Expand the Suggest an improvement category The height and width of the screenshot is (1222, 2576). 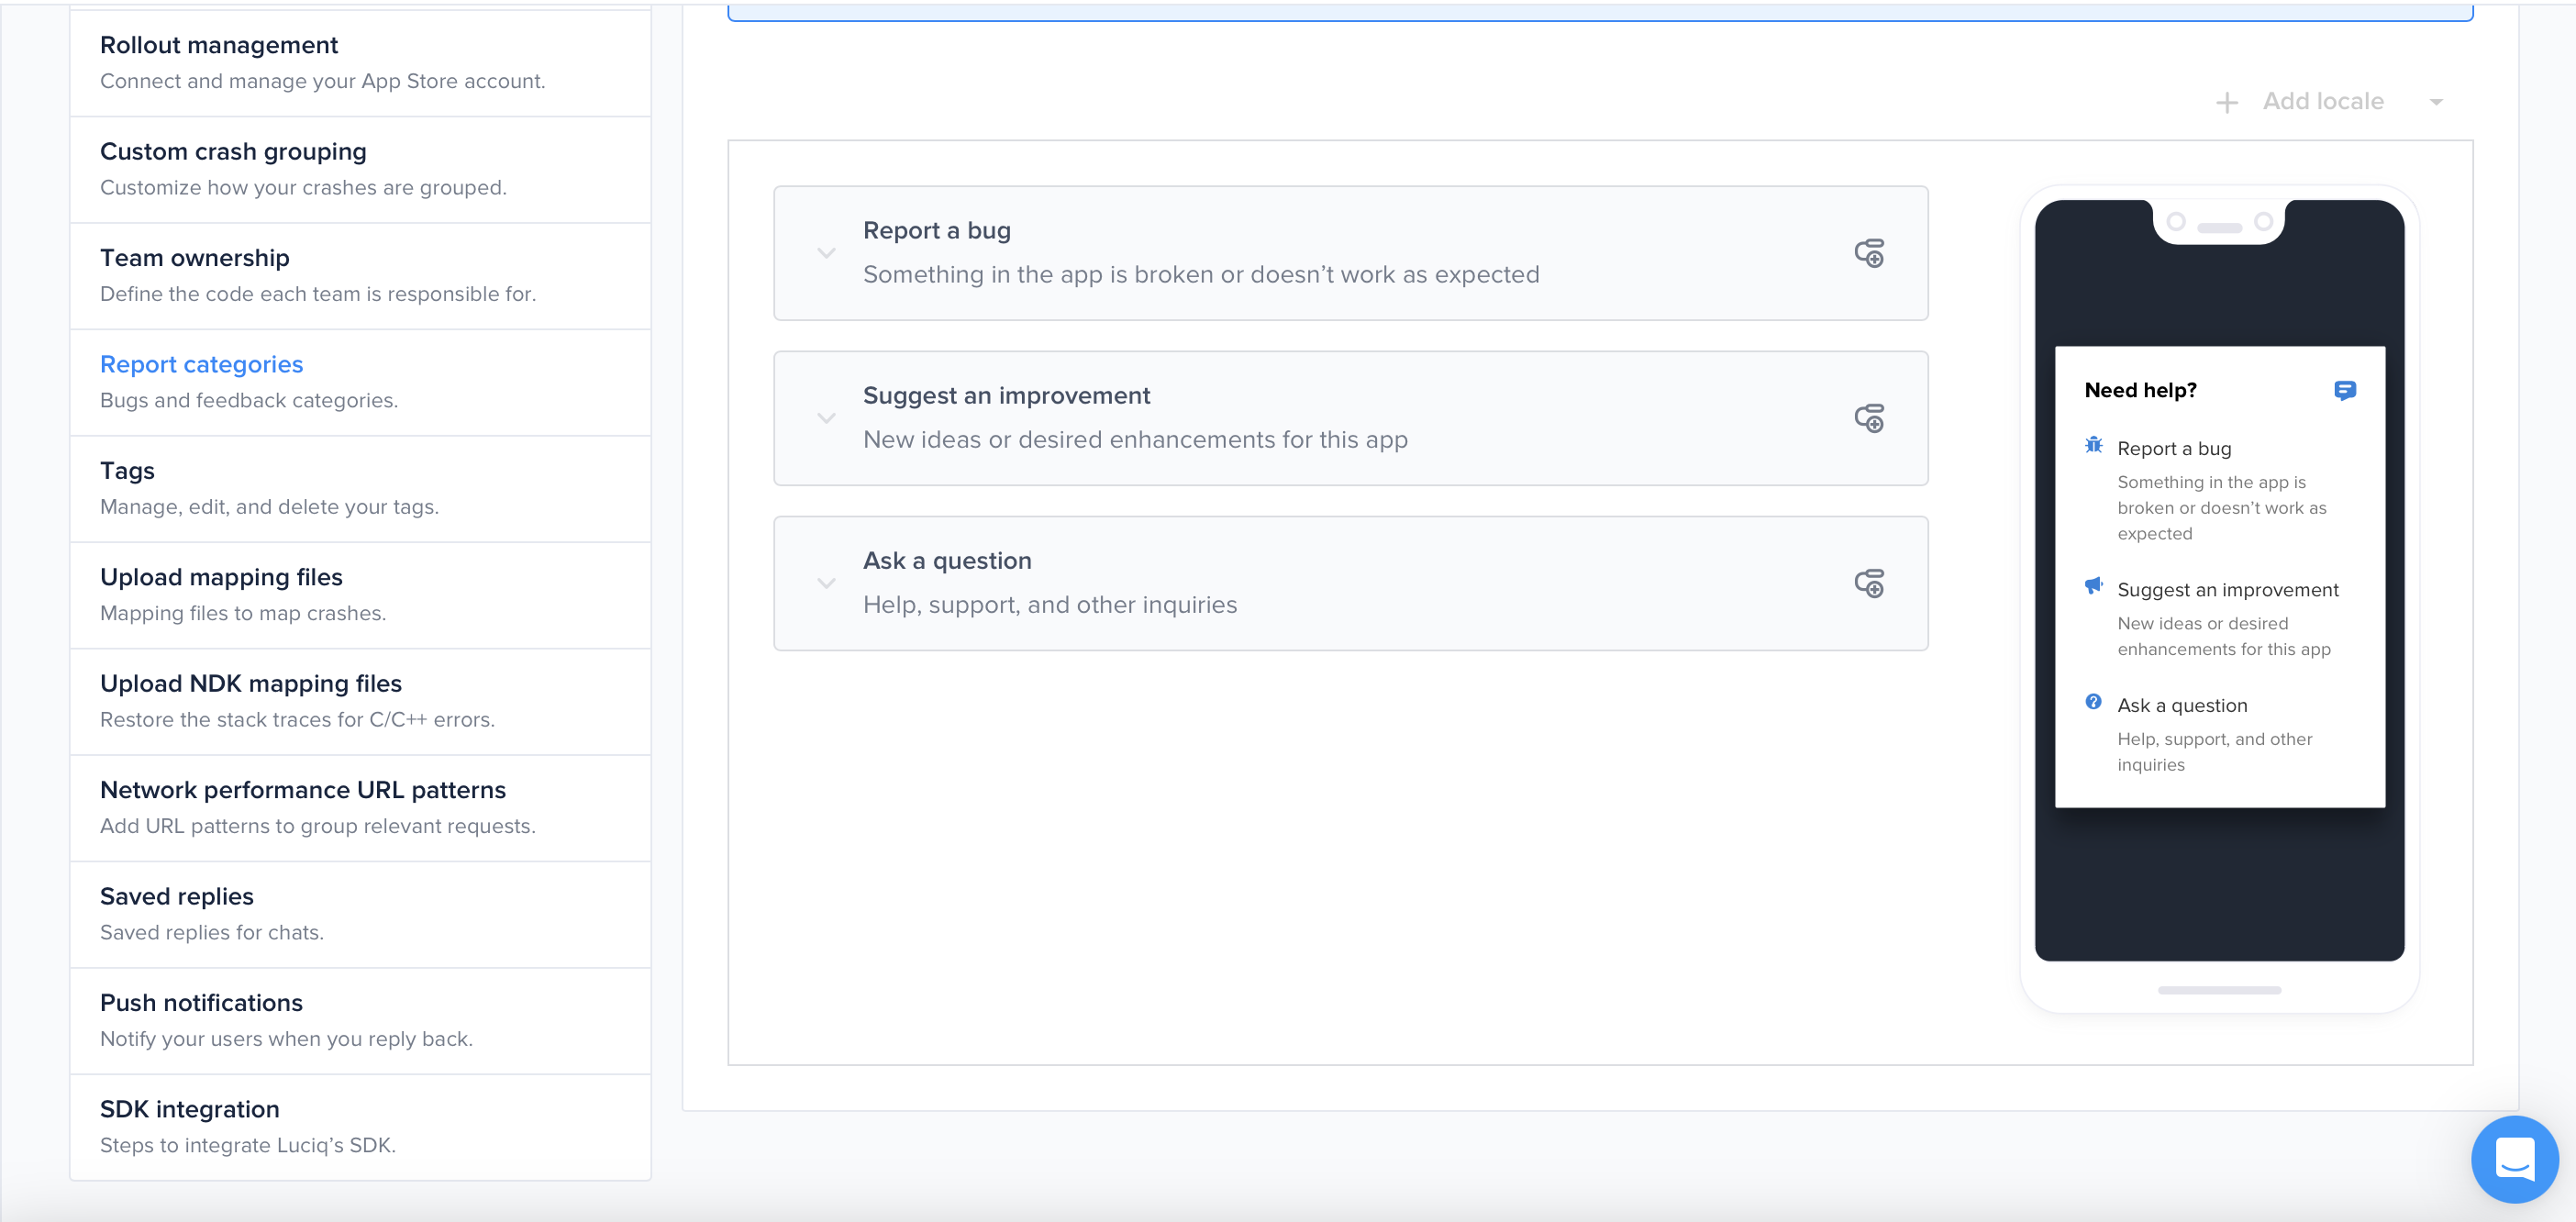point(826,418)
